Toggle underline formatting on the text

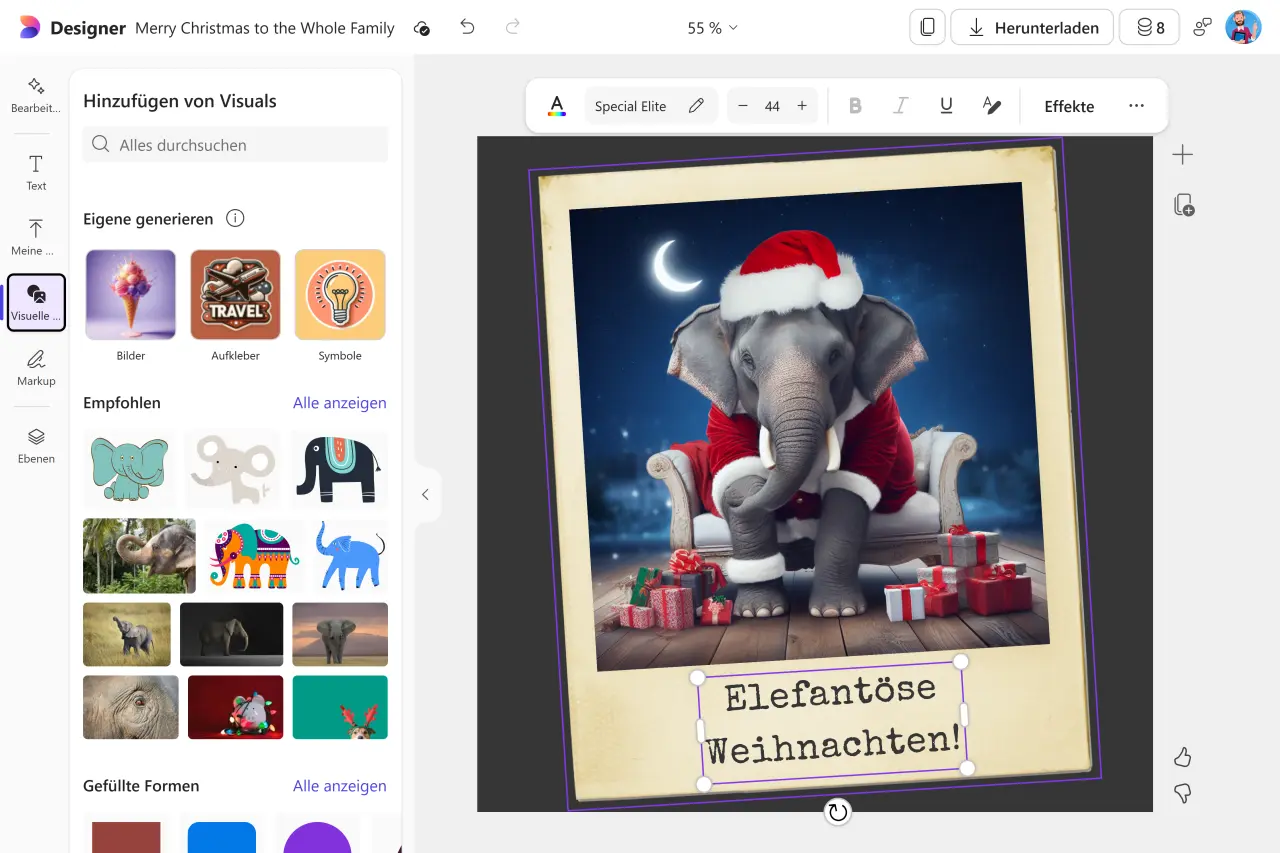pyautogui.click(x=945, y=105)
